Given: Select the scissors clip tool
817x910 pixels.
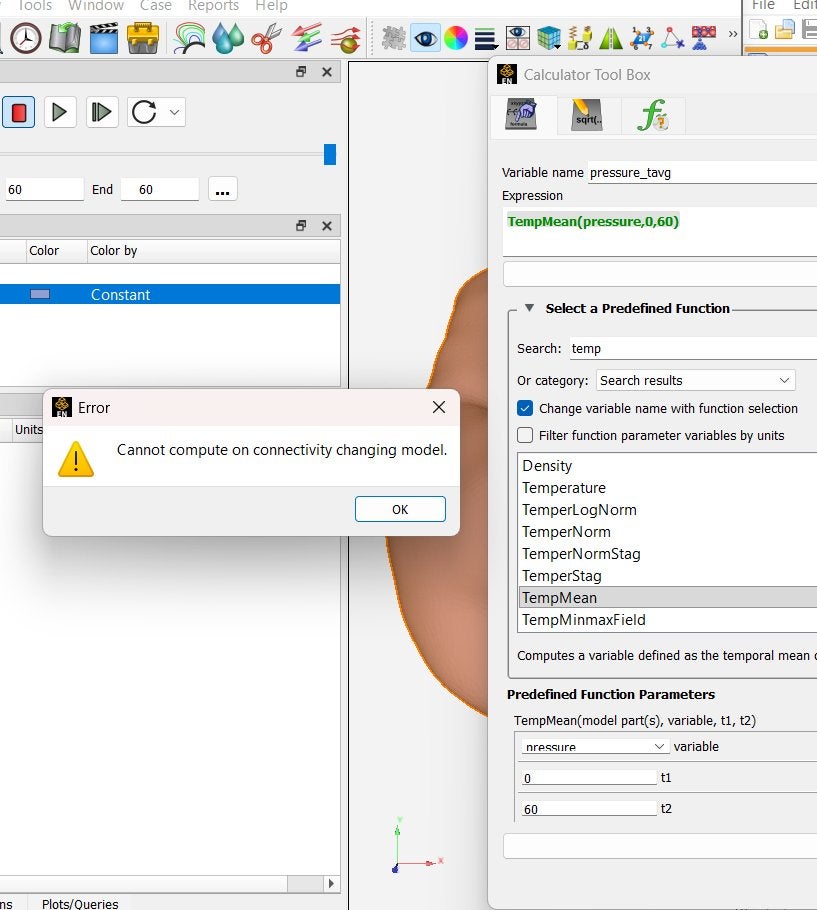Looking at the screenshot, I should (266, 38).
